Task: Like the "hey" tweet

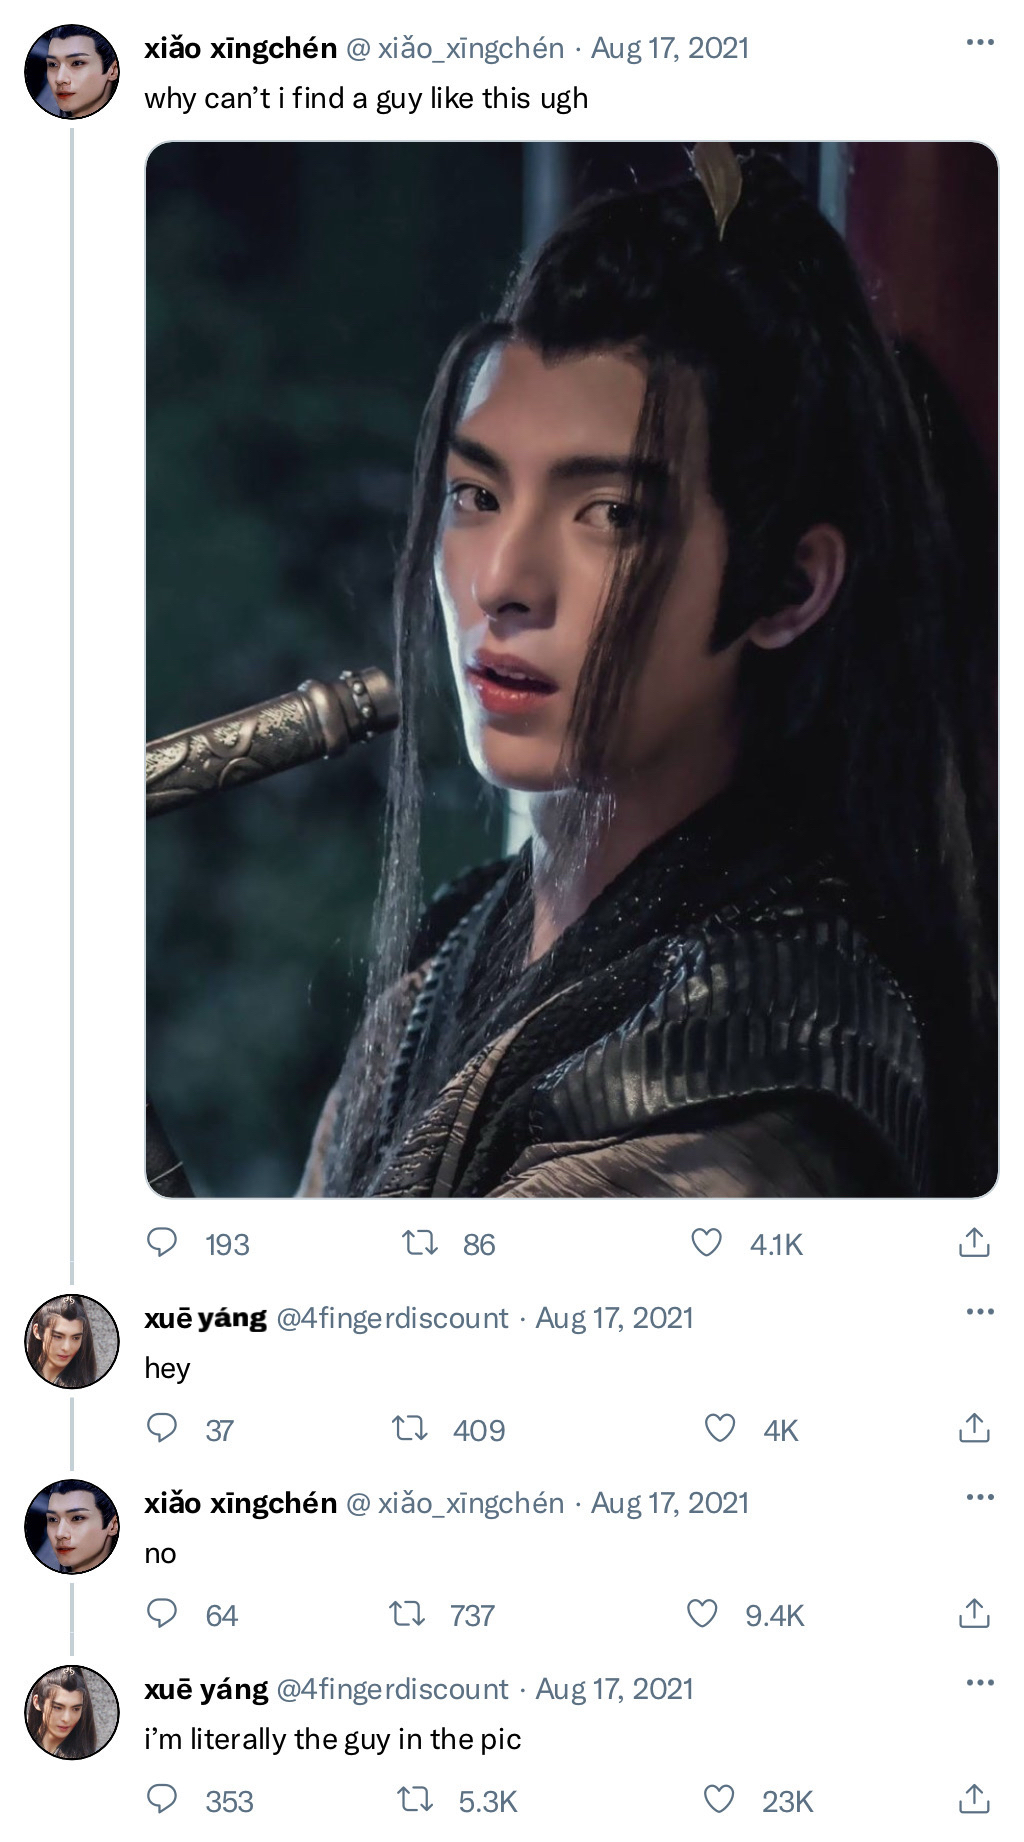Action: coord(720,1428)
